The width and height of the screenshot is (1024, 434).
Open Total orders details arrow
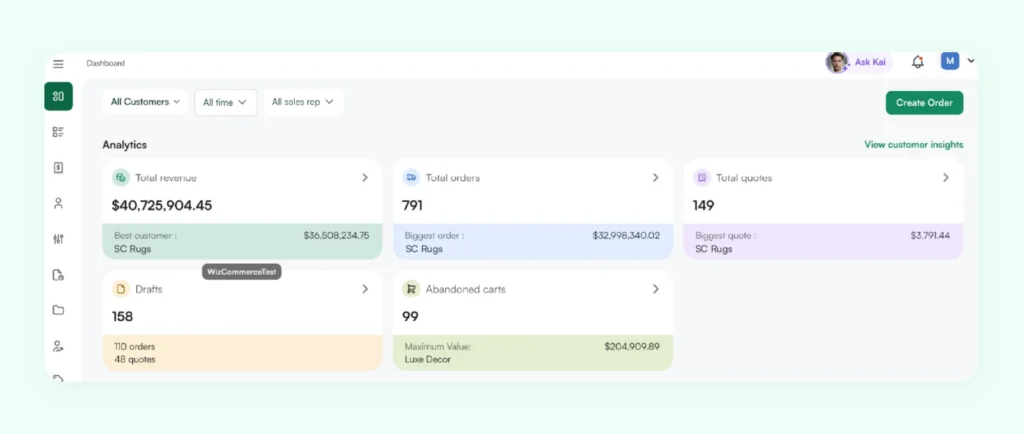point(656,178)
